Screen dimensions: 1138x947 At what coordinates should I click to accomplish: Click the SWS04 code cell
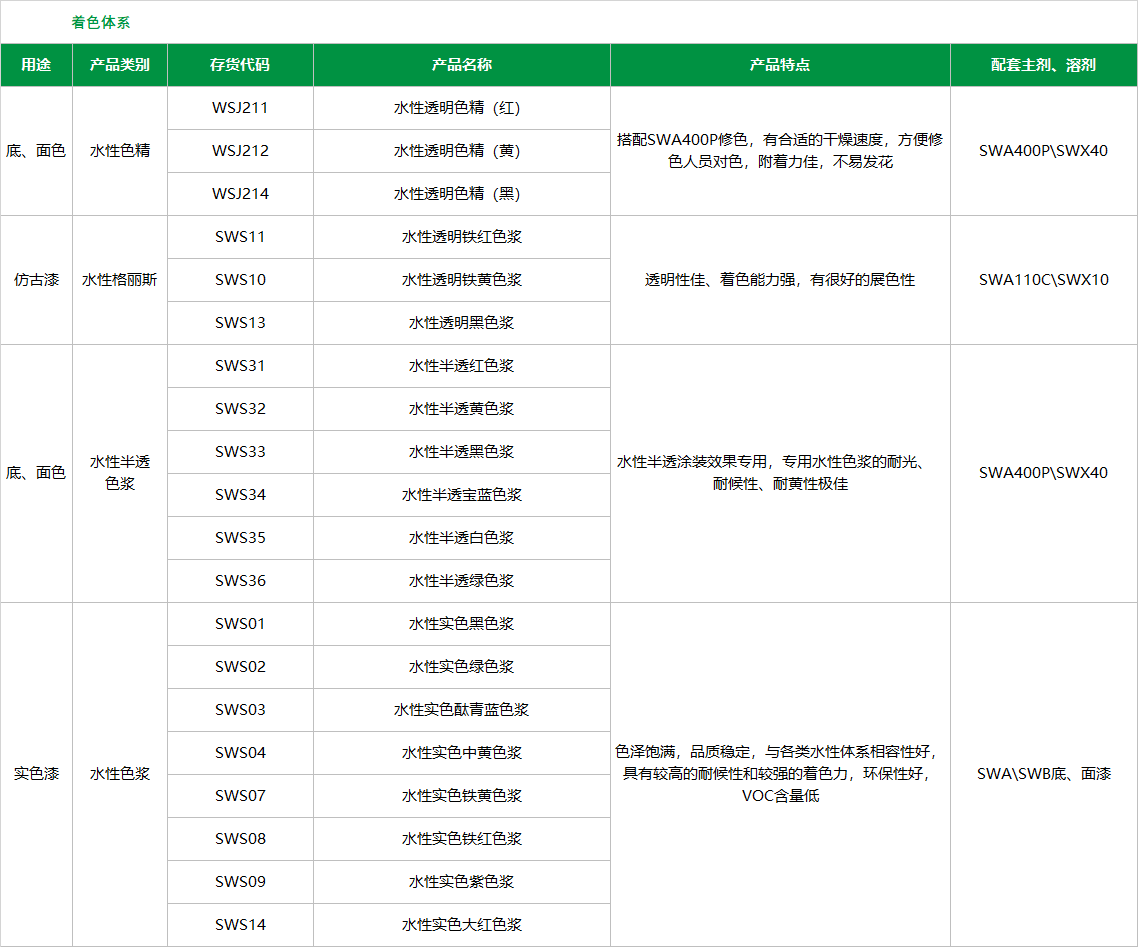pos(240,753)
